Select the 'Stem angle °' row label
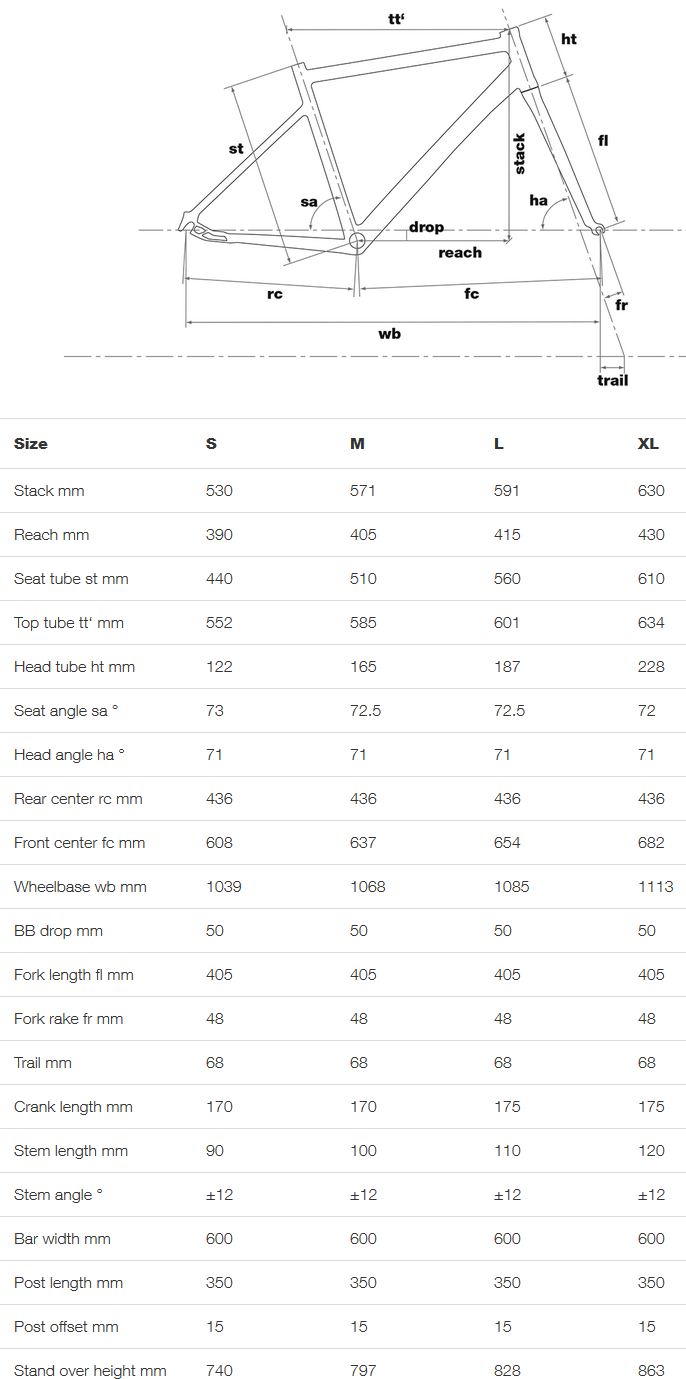This screenshot has height=1379, width=686. [x=59, y=1195]
